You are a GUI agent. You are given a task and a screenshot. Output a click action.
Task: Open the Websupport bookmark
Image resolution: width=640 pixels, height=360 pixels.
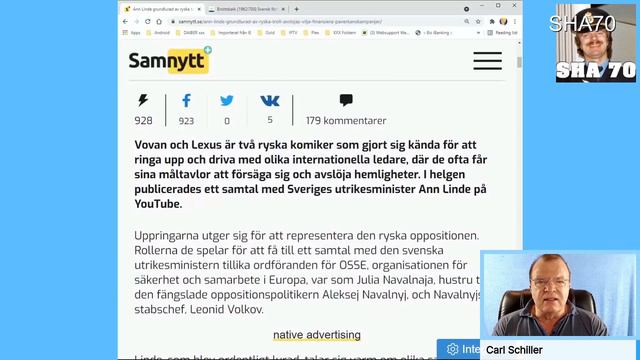[385, 33]
